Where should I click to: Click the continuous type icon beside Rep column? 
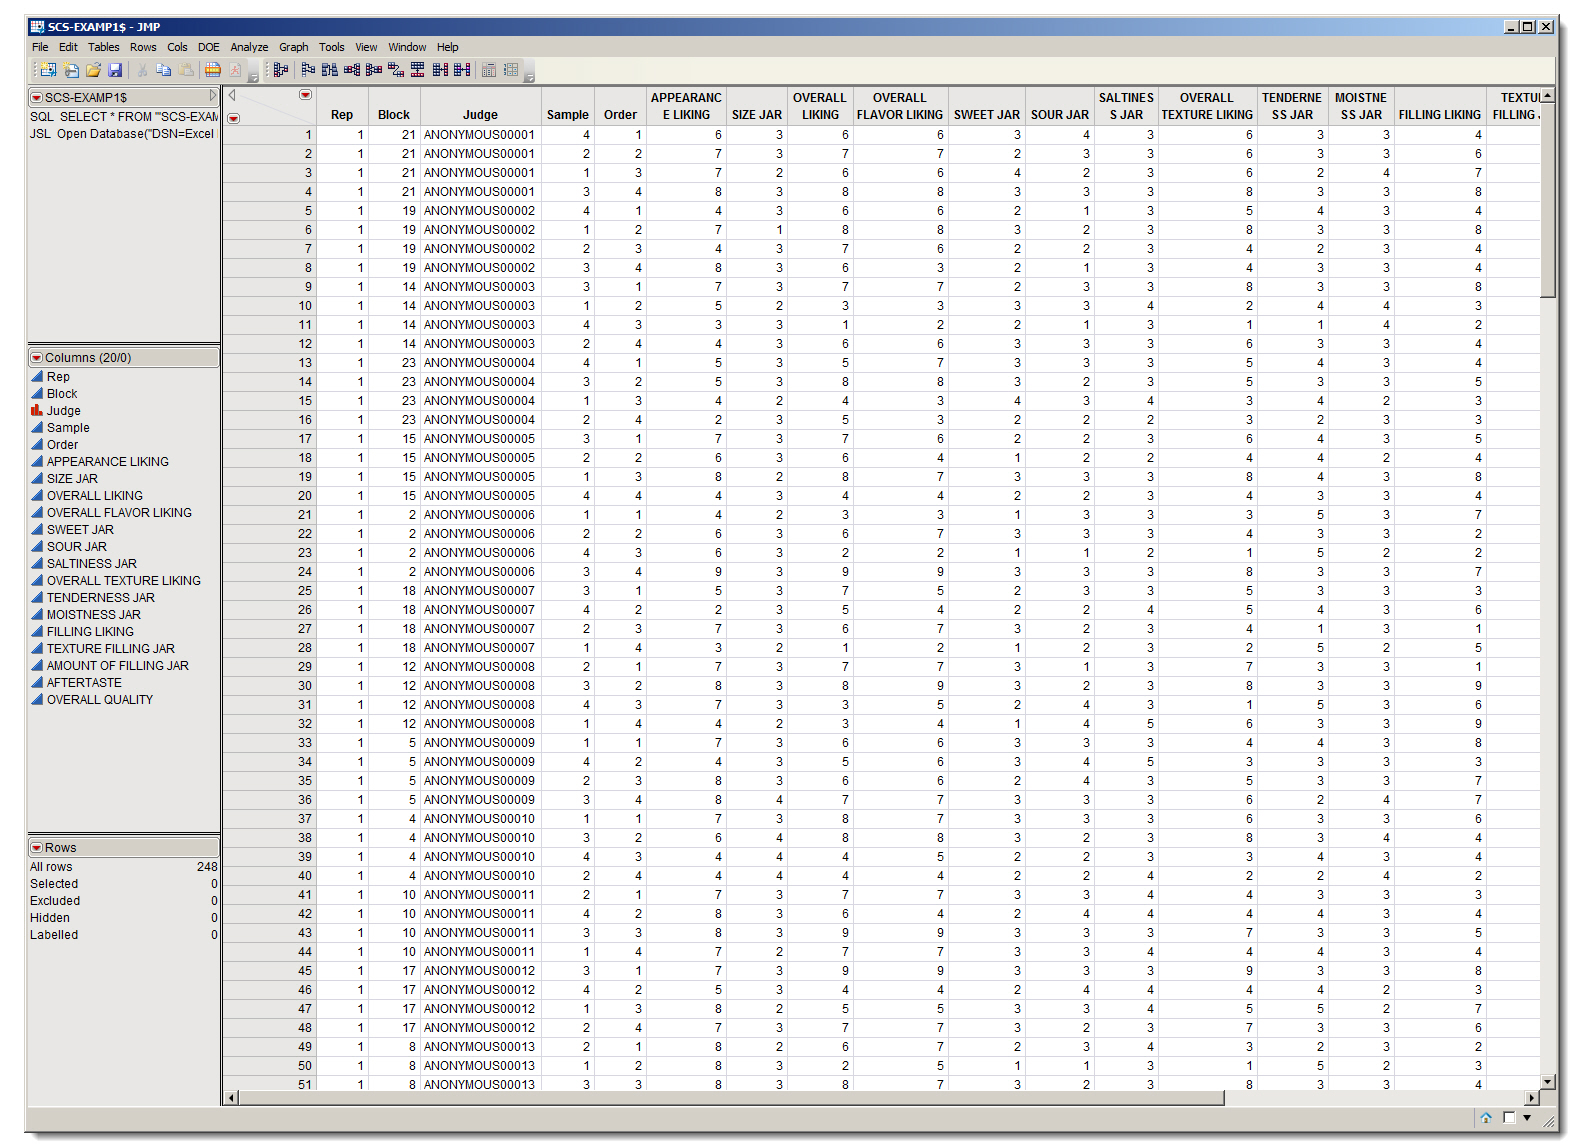(37, 376)
